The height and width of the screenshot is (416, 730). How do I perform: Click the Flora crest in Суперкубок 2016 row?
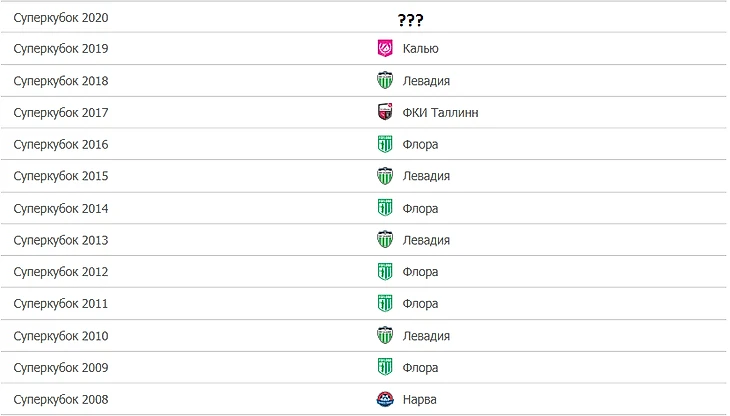coord(385,144)
